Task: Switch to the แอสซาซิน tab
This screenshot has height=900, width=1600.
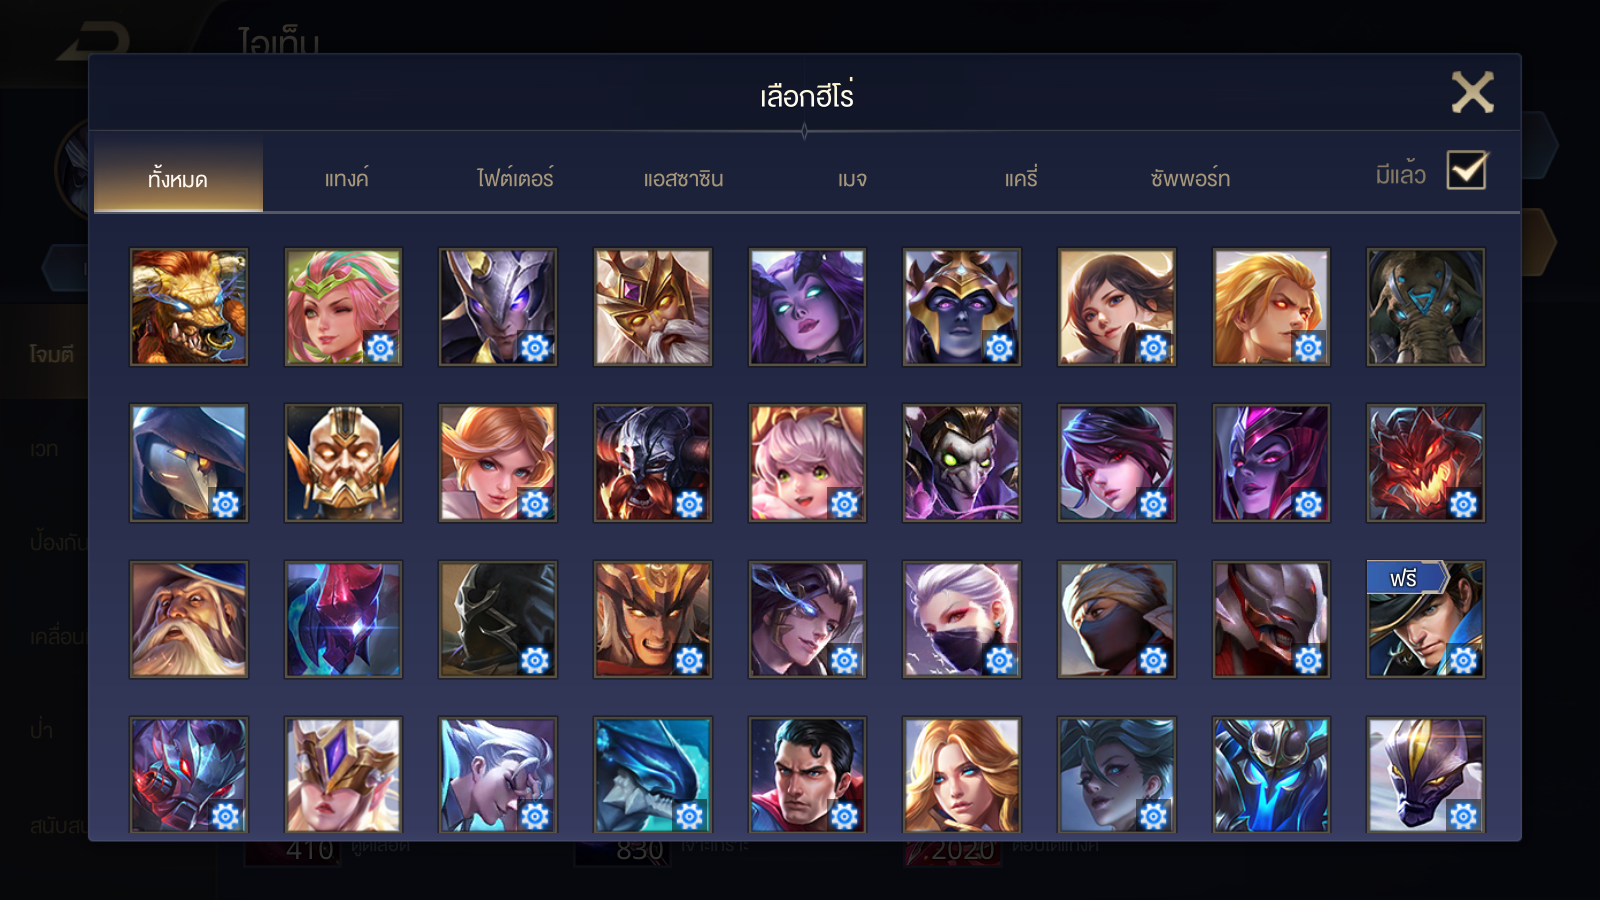Action: pos(683,178)
